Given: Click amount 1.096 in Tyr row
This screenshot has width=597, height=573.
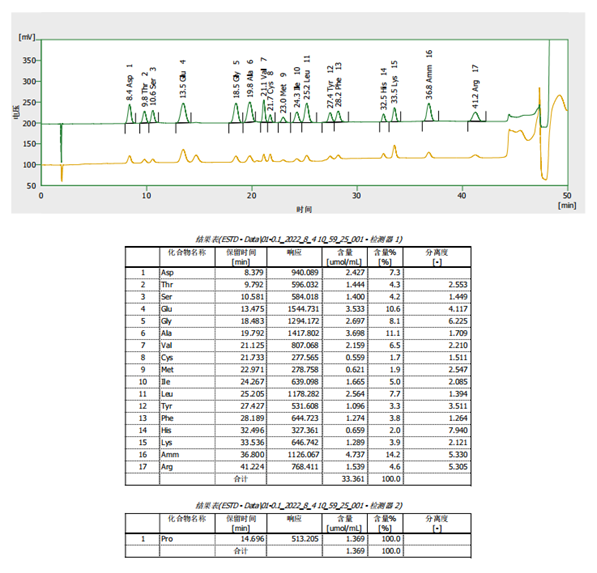Looking at the screenshot, I should [x=355, y=406].
